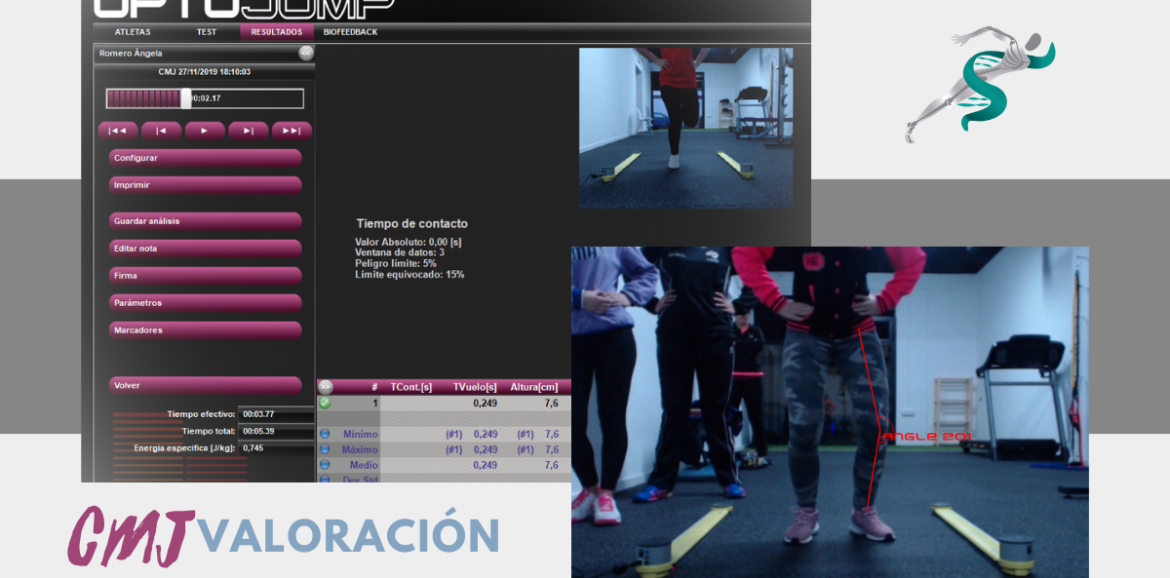The height and width of the screenshot is (578, 1170).
Task: Click the 00:02.17 playback time readout
Action: (205, 98)
